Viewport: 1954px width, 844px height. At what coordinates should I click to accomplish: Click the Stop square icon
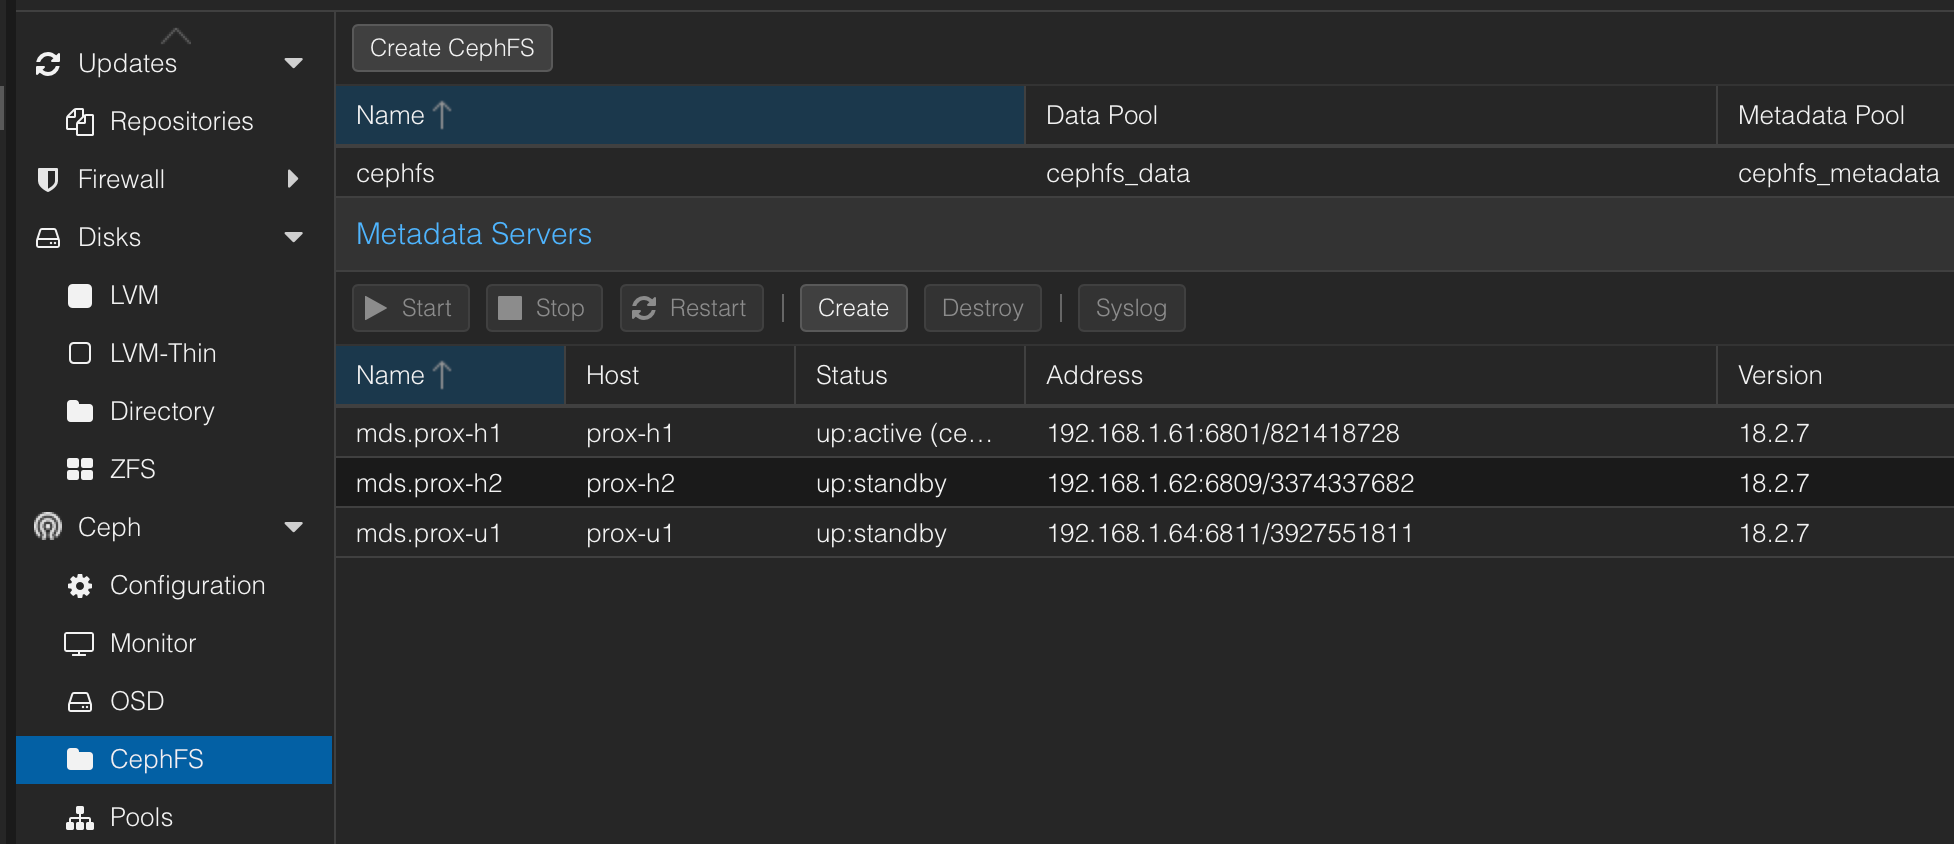510,308
